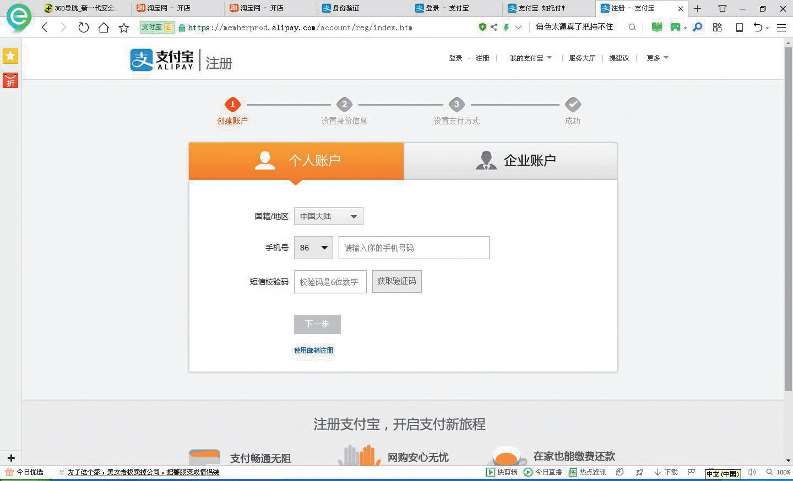Click the 获取验证码 button
This screenshot has height=481, width=793.
397,282
